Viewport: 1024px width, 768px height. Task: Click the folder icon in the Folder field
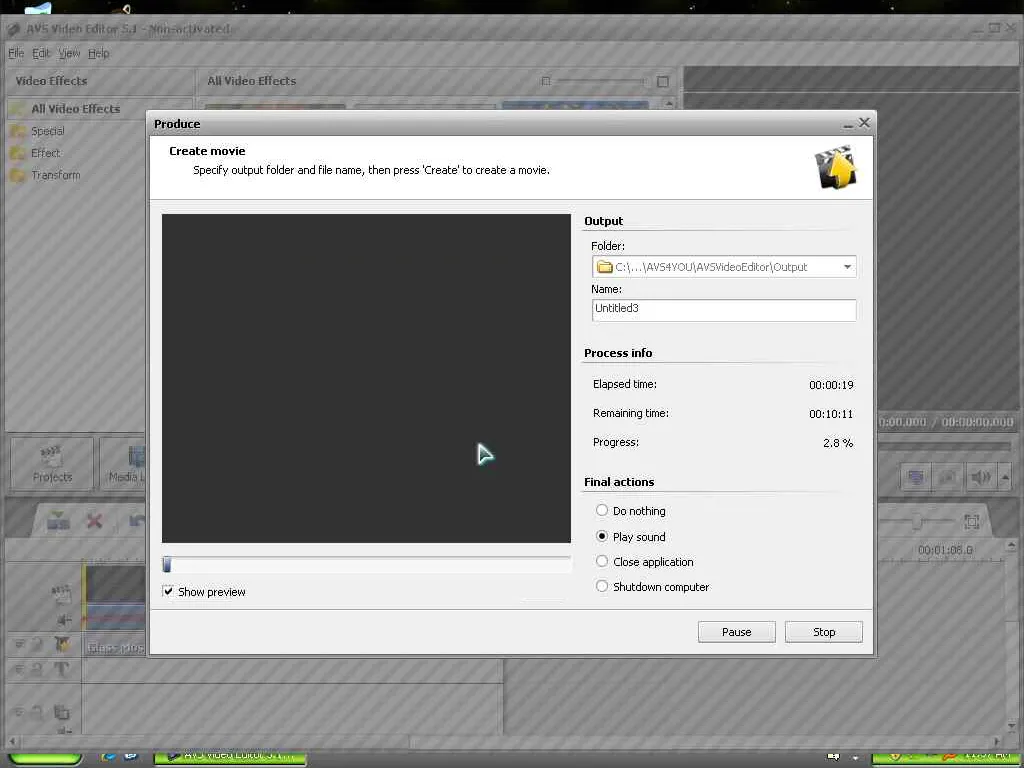click(x=605, y=266)
